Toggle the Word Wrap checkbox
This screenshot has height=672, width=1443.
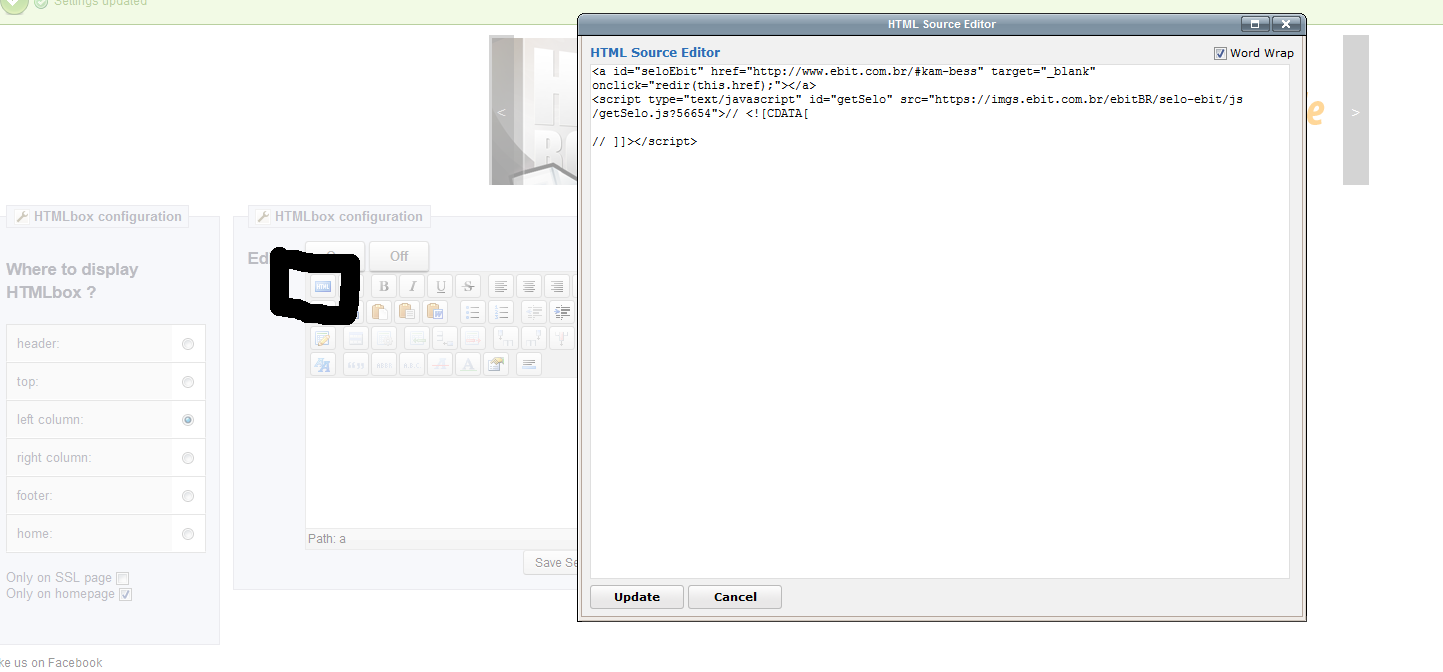[1220, 53]
